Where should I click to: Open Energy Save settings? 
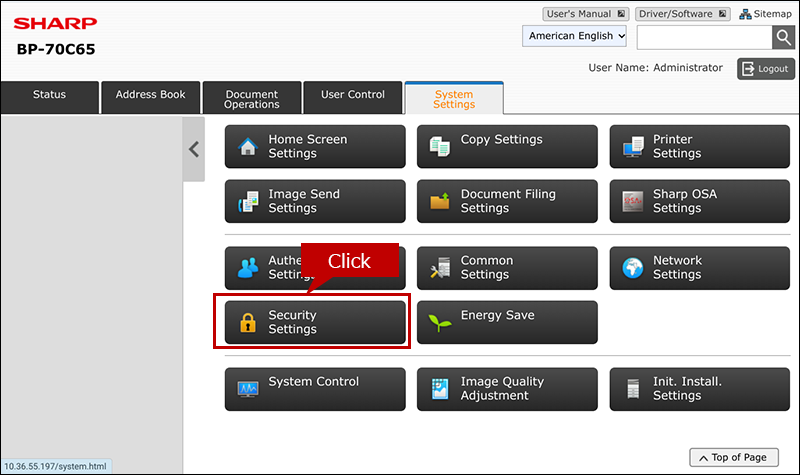click(507, 322)
